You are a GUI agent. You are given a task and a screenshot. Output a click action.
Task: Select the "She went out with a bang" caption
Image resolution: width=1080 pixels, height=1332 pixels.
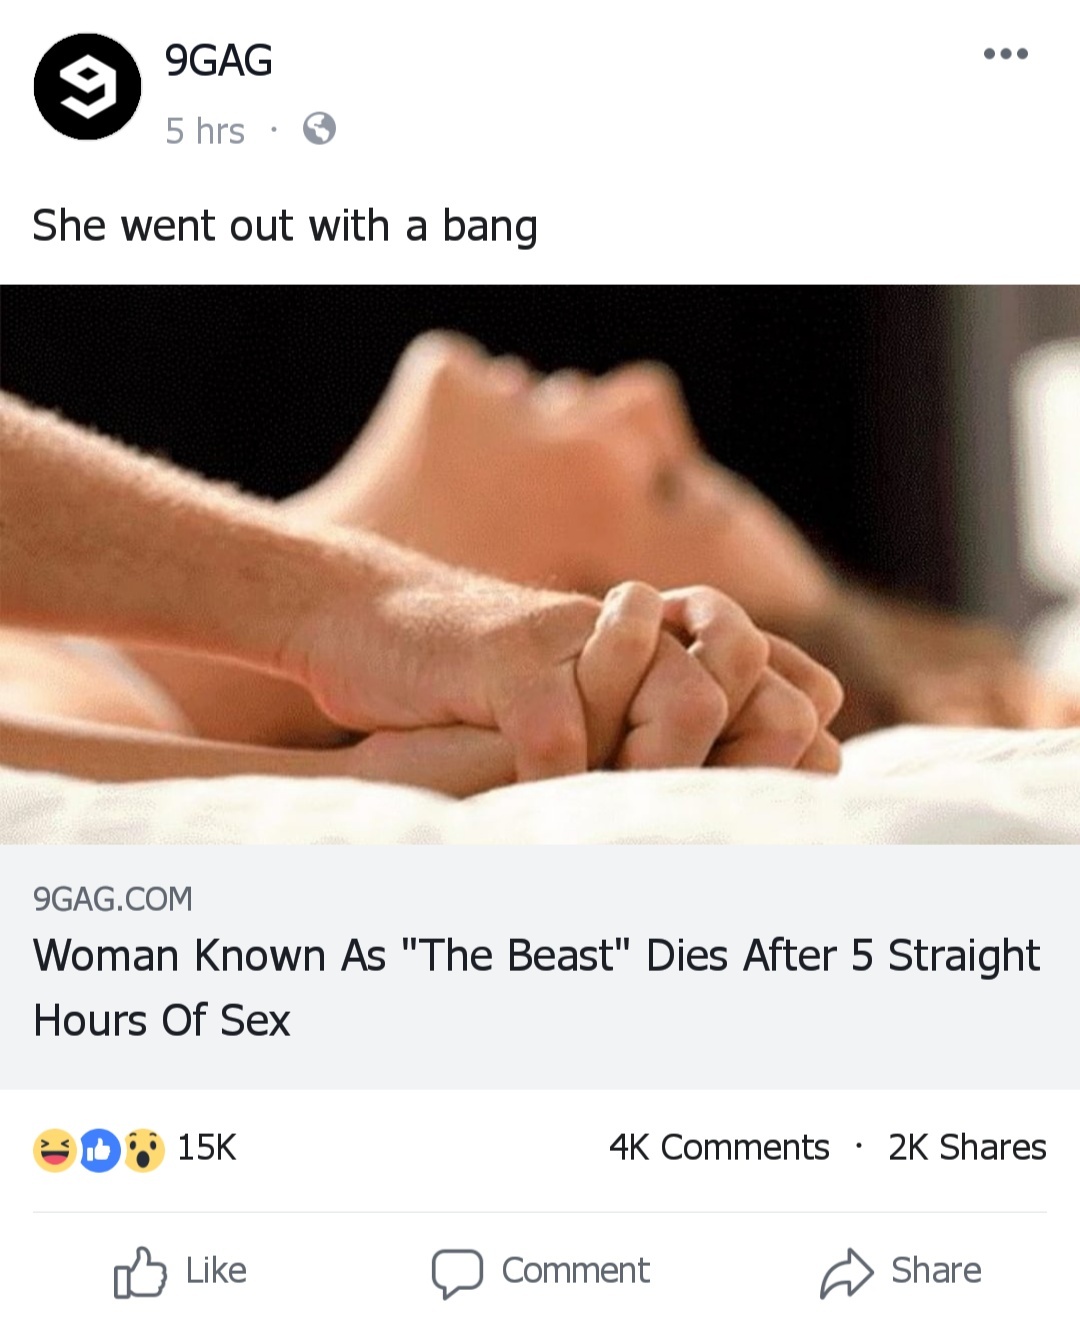coord(285,226)
